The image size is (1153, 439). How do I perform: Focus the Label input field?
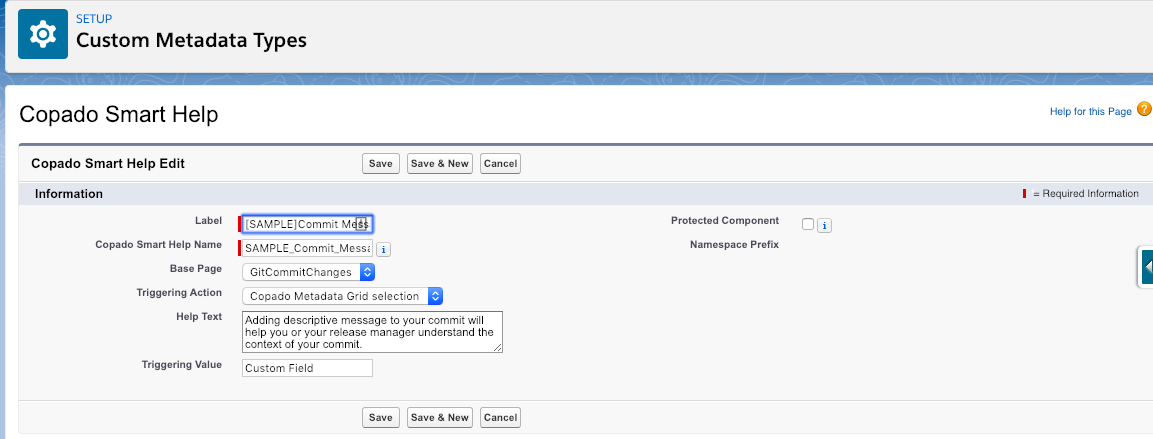tap(307, 224)
